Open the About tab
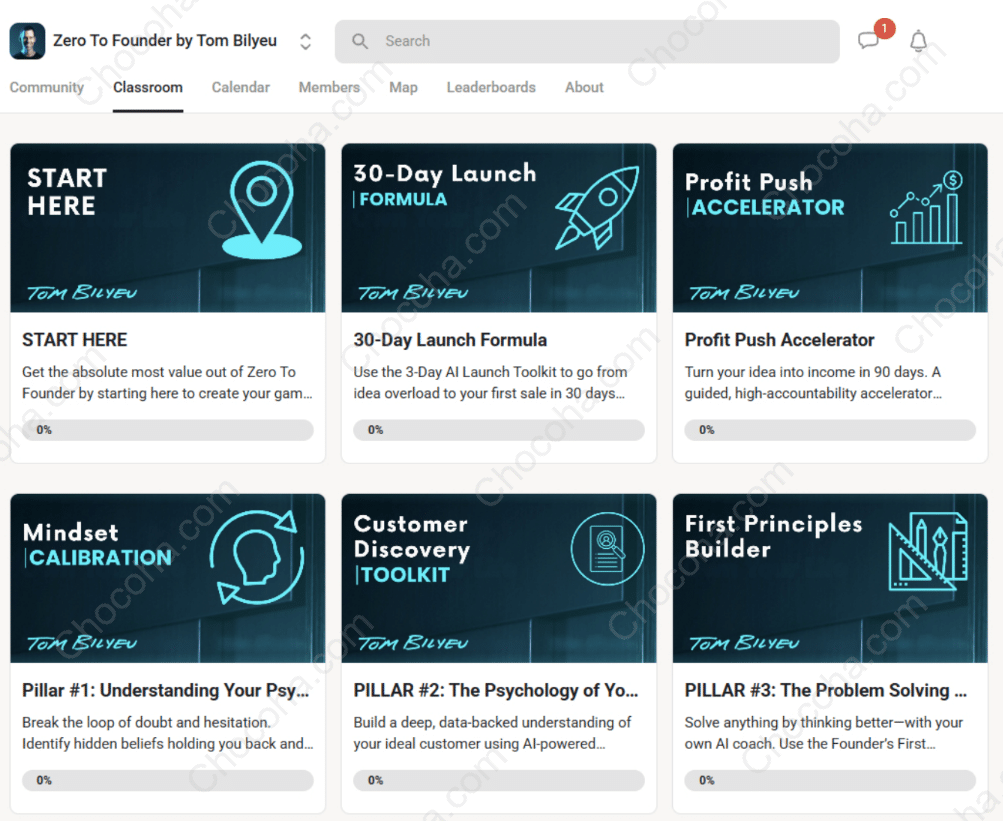1003x821 pixels. (584, 88)
